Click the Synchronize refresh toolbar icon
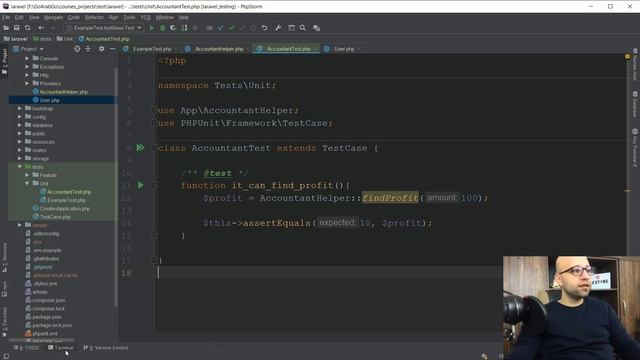Image resolution: width=640 pixels, height=360 pixels. click(x=28, y=28)
